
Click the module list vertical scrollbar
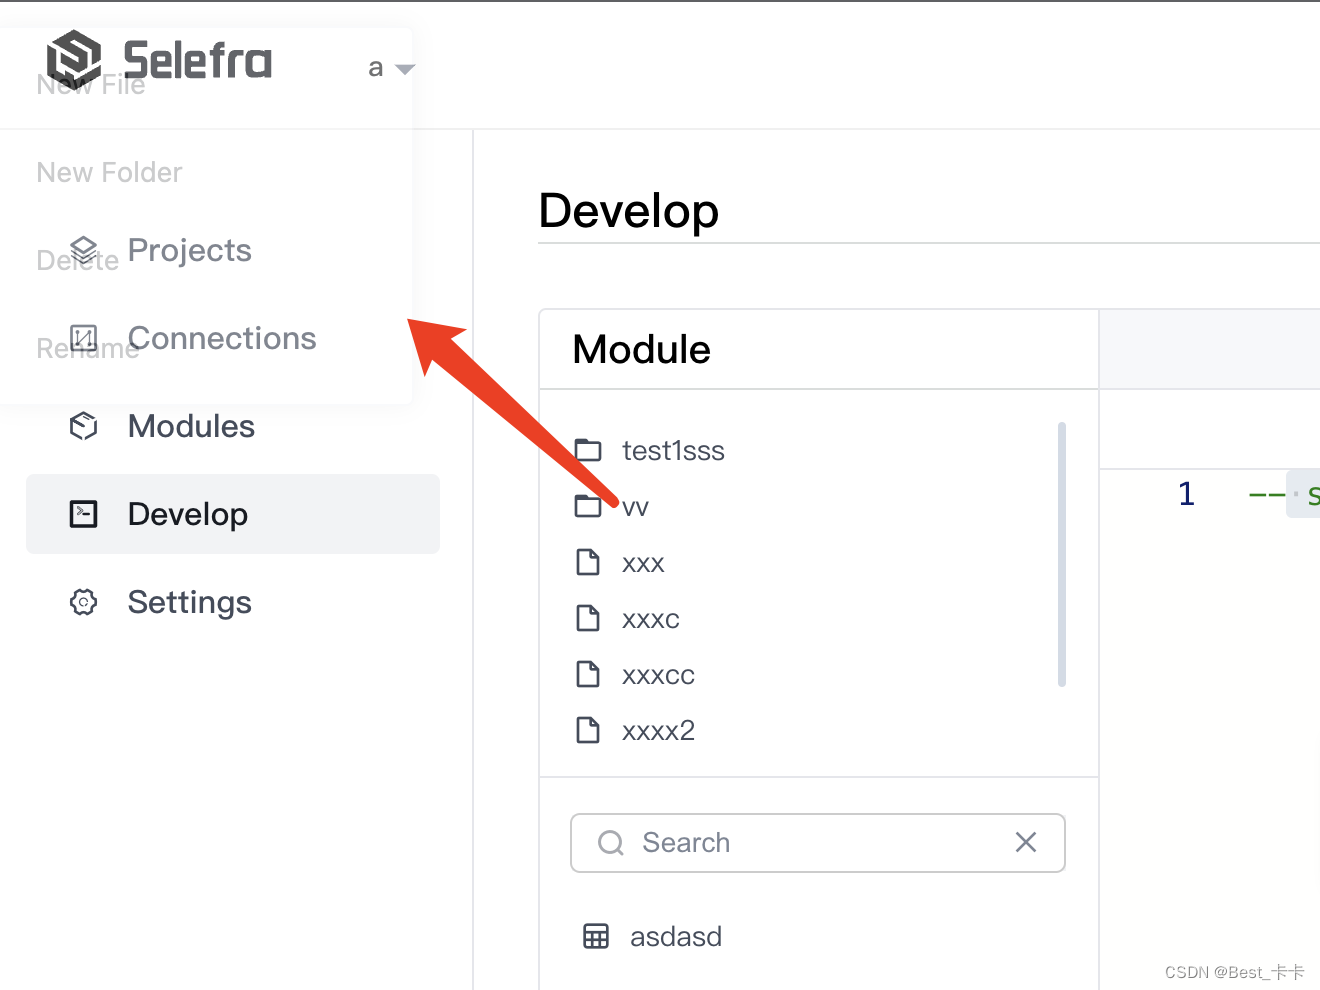tap(1062, 554)
